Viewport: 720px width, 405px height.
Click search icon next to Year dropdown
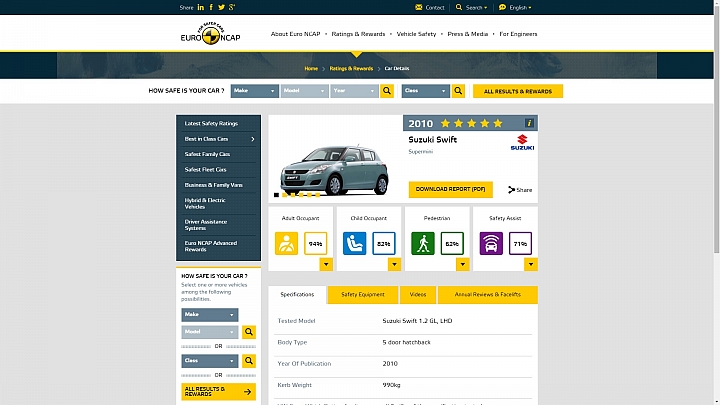point(387,91)
